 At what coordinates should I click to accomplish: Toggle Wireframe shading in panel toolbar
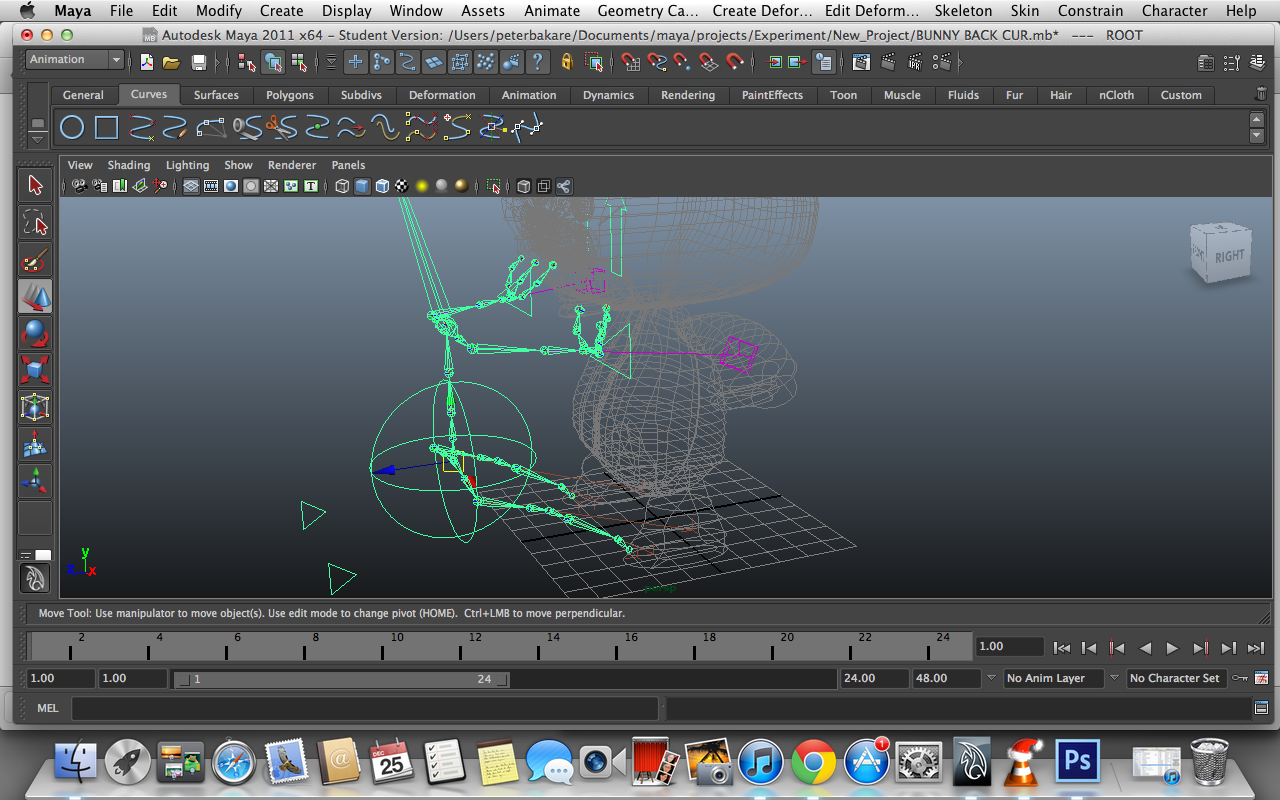[342, 186]
